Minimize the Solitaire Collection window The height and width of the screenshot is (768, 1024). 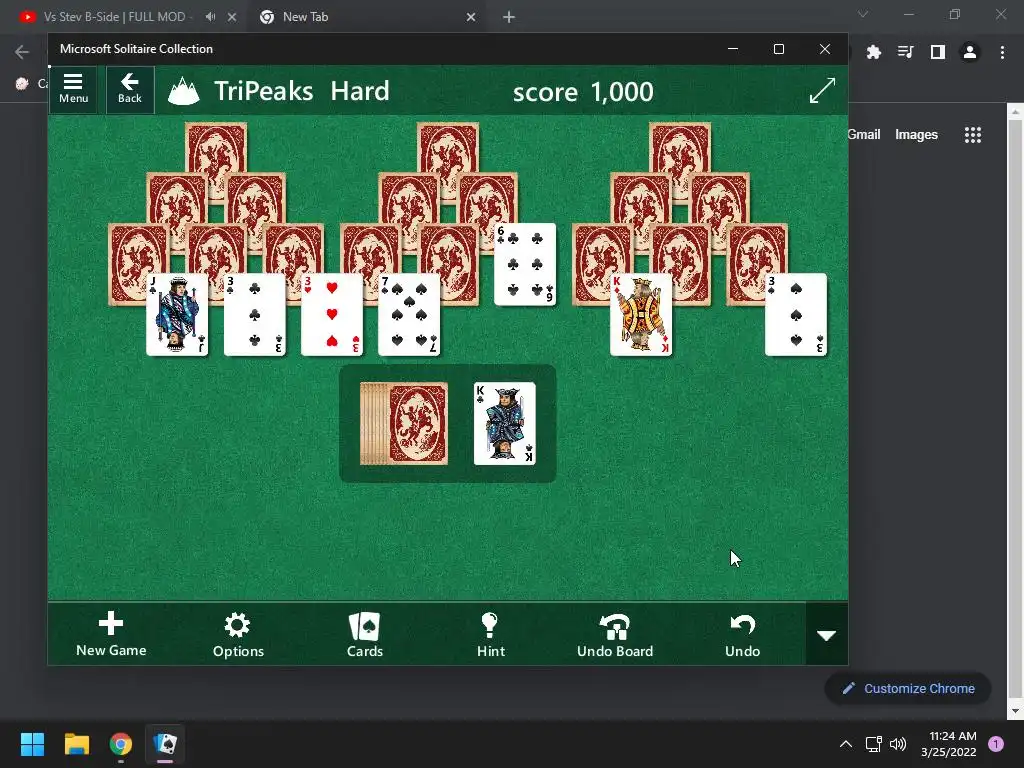tap(733, 49)
